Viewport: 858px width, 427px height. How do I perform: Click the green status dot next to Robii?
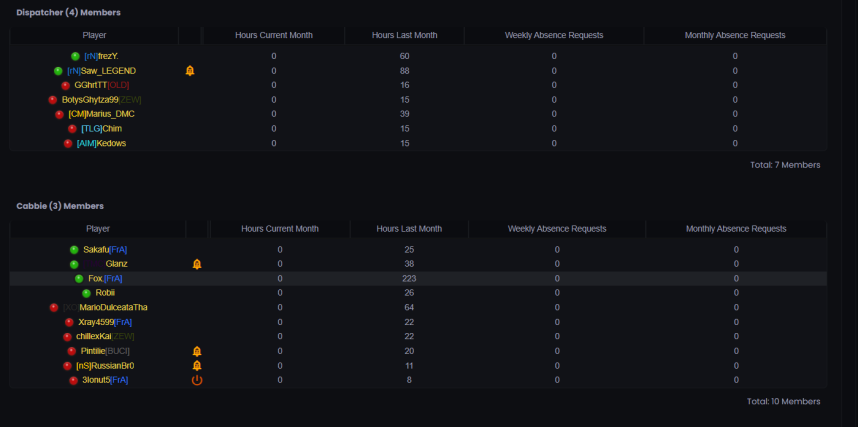coord(86,293)
